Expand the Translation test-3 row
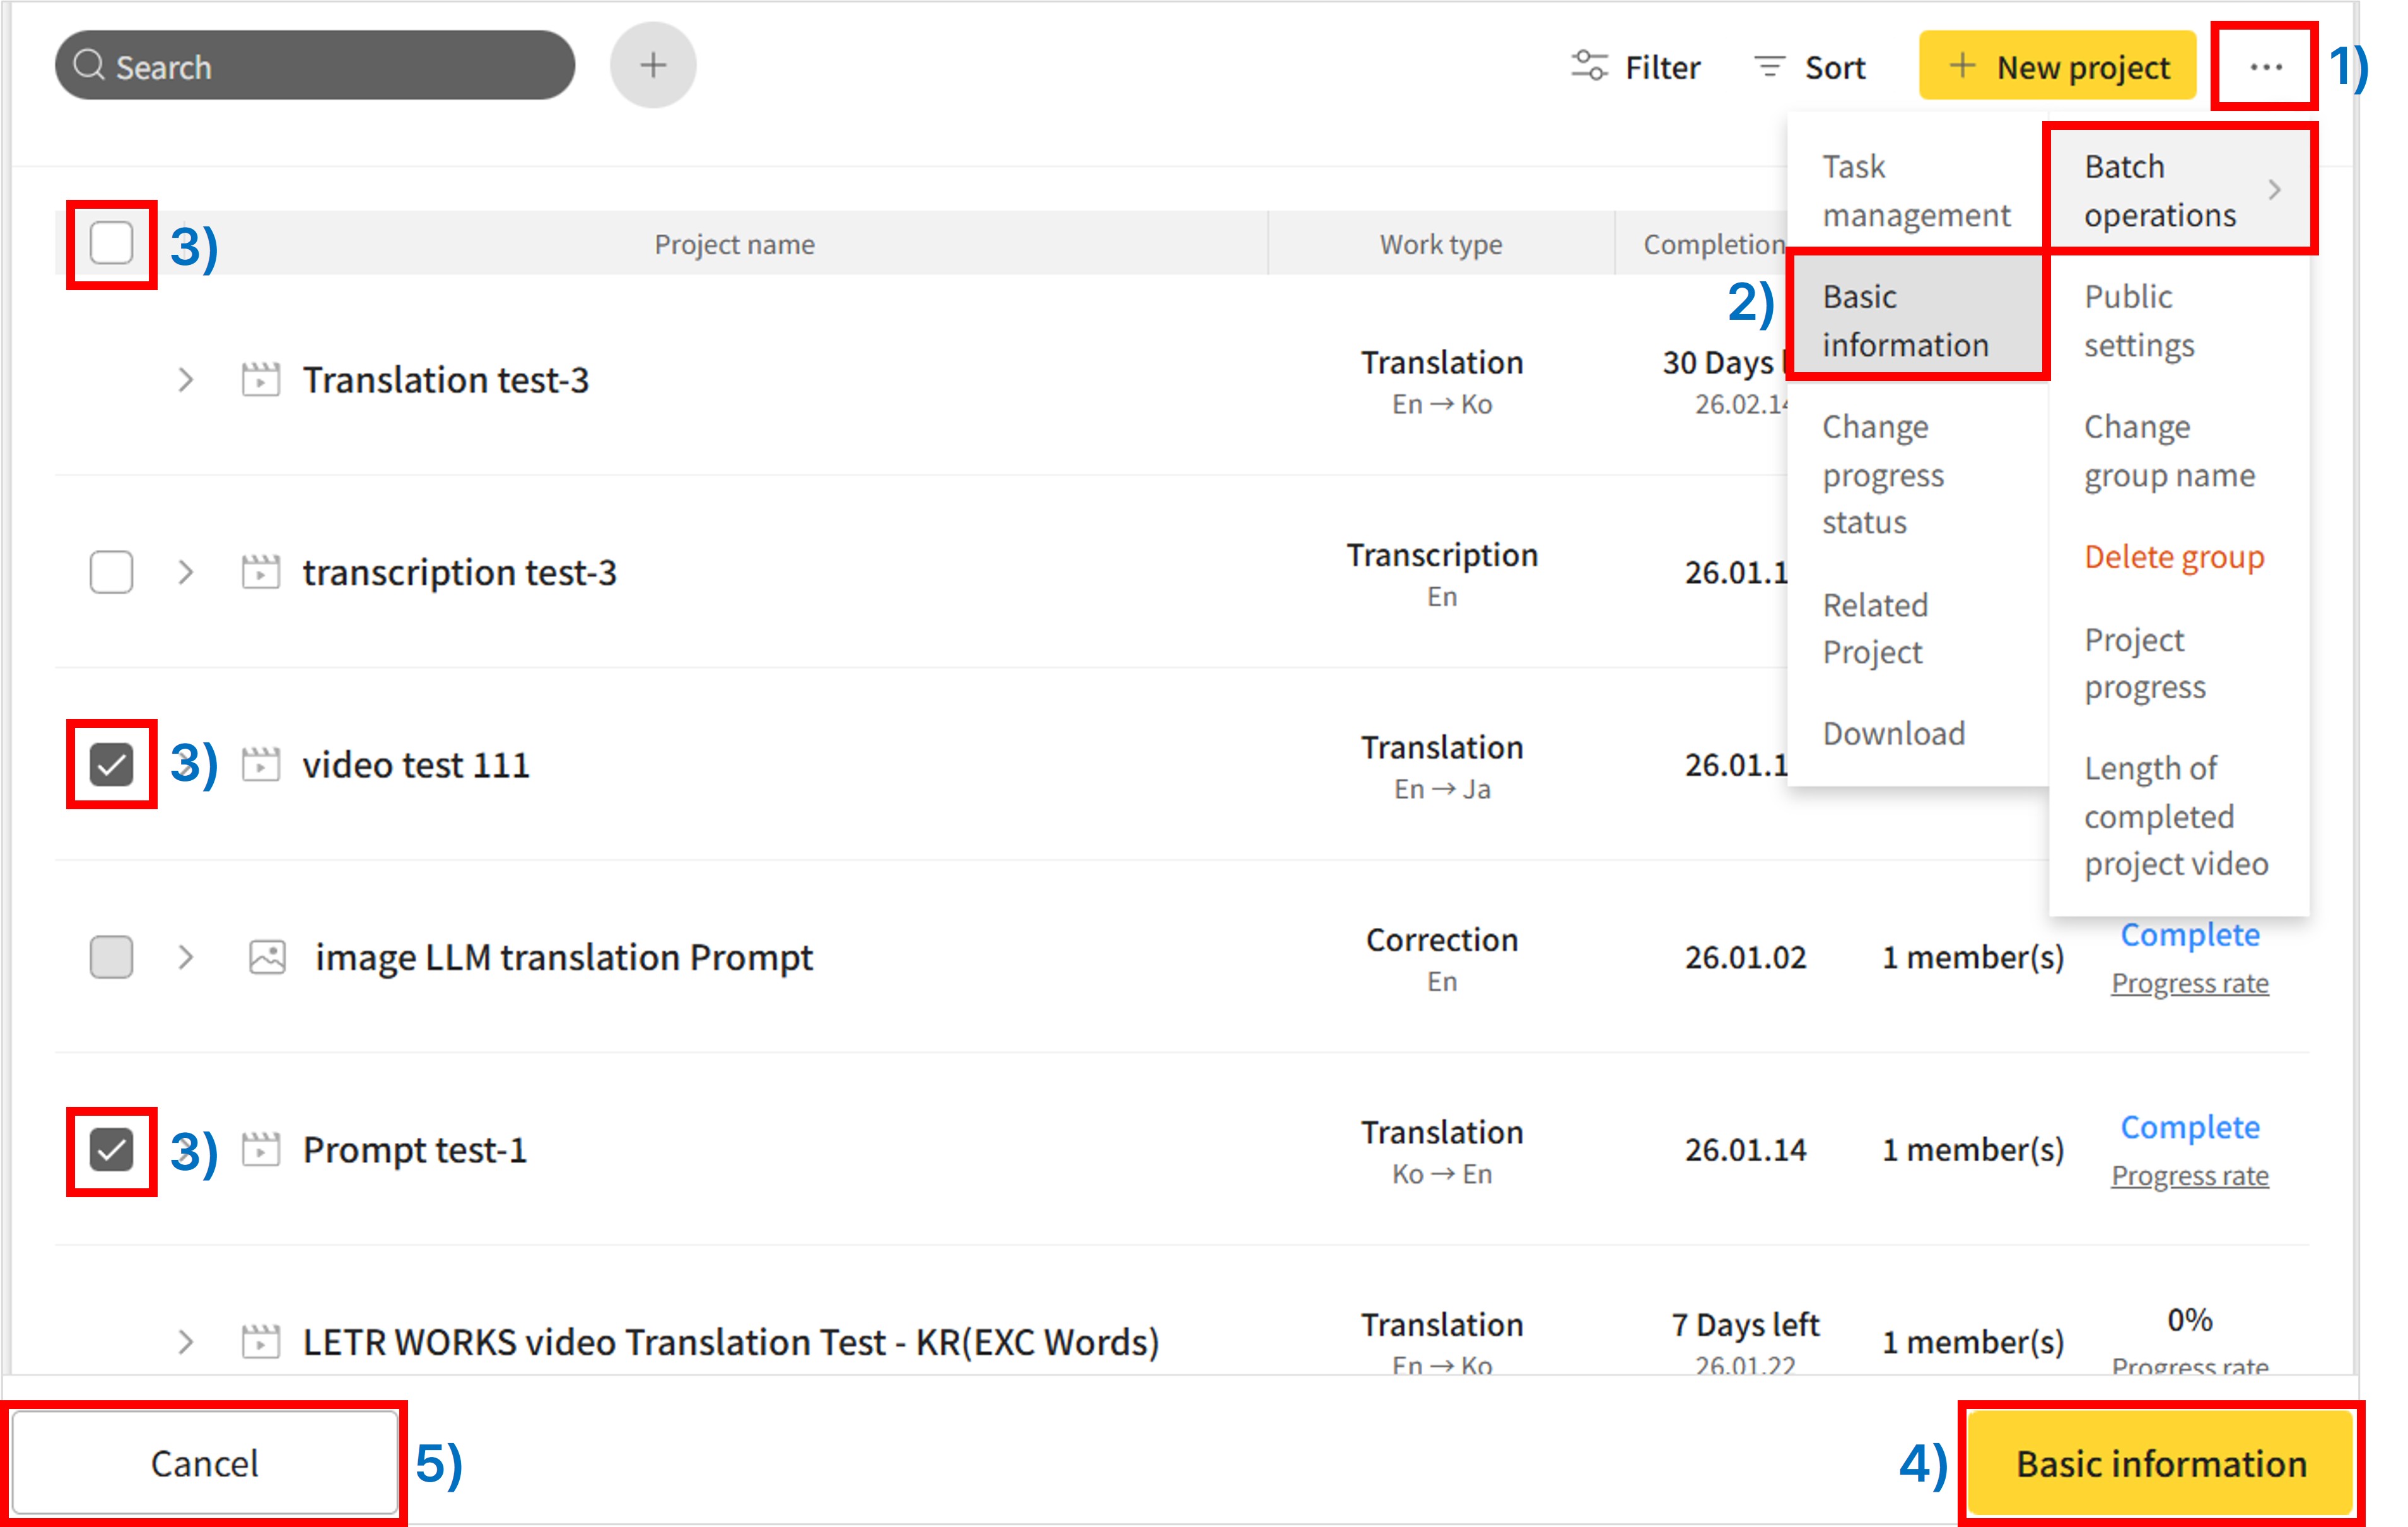 pos(185,380)
